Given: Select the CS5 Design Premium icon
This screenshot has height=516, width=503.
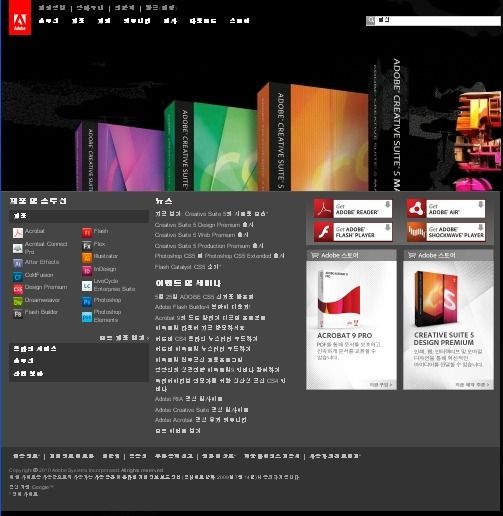Looking at the screenshot, I should (x=18, y=289).
